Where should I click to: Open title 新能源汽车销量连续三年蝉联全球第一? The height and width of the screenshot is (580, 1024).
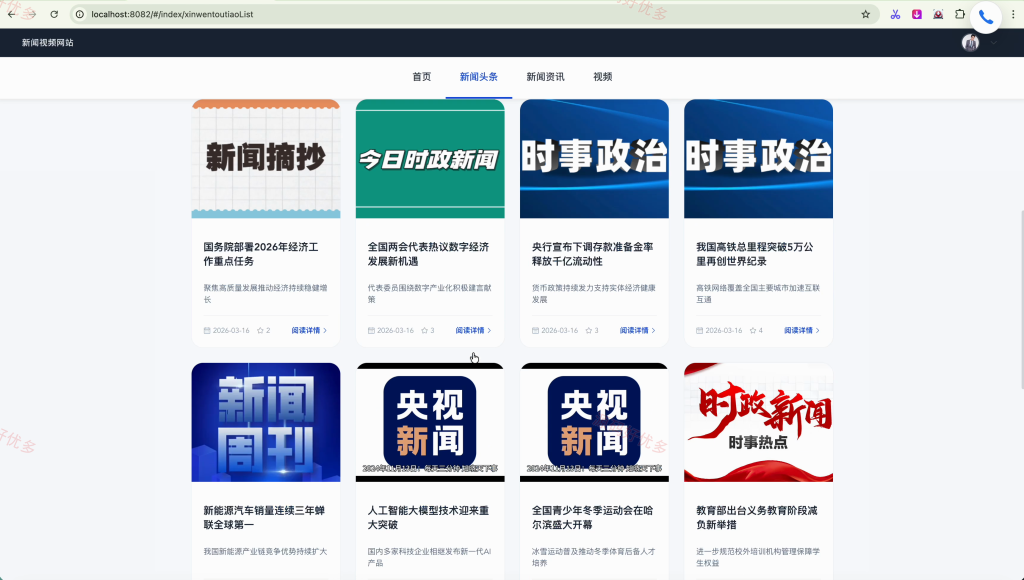click(x=264, y=517)
